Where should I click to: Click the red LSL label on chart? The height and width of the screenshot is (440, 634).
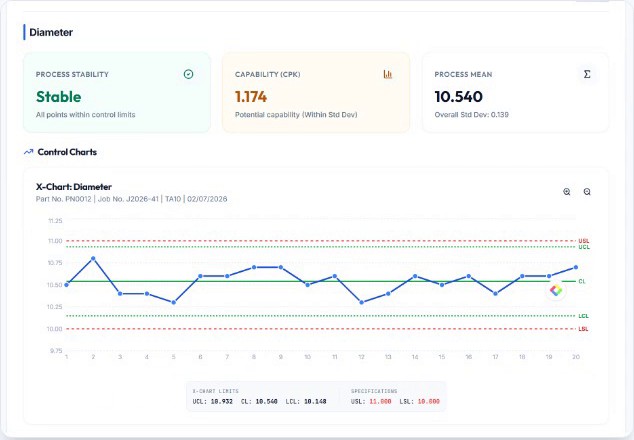583,329
